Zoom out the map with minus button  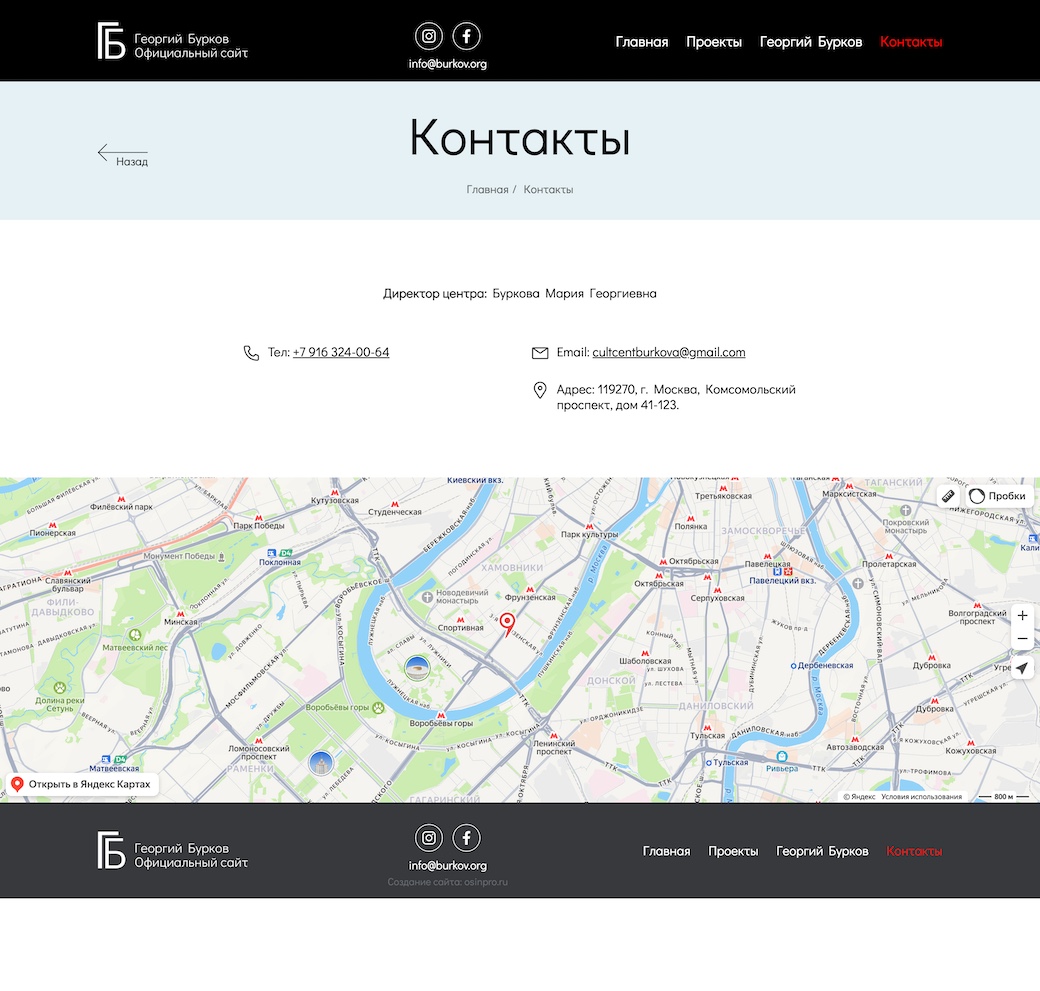1022,639
